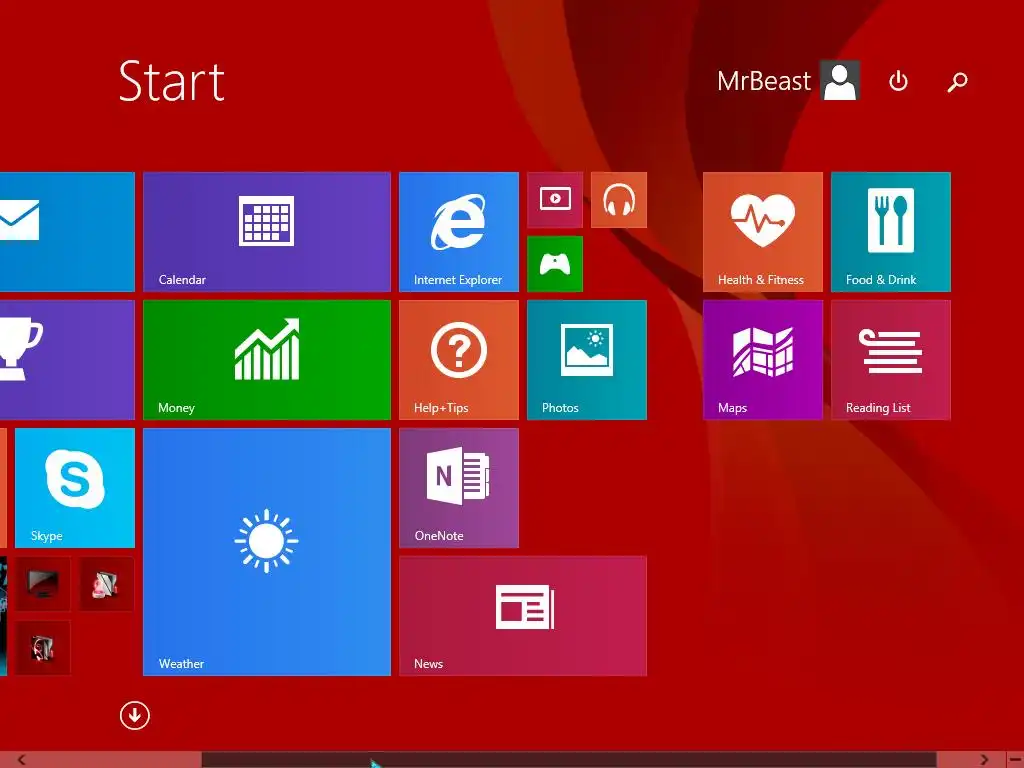Open the Weather tile
Viewport: 1024px width, 768px height.
click(266, 552)
